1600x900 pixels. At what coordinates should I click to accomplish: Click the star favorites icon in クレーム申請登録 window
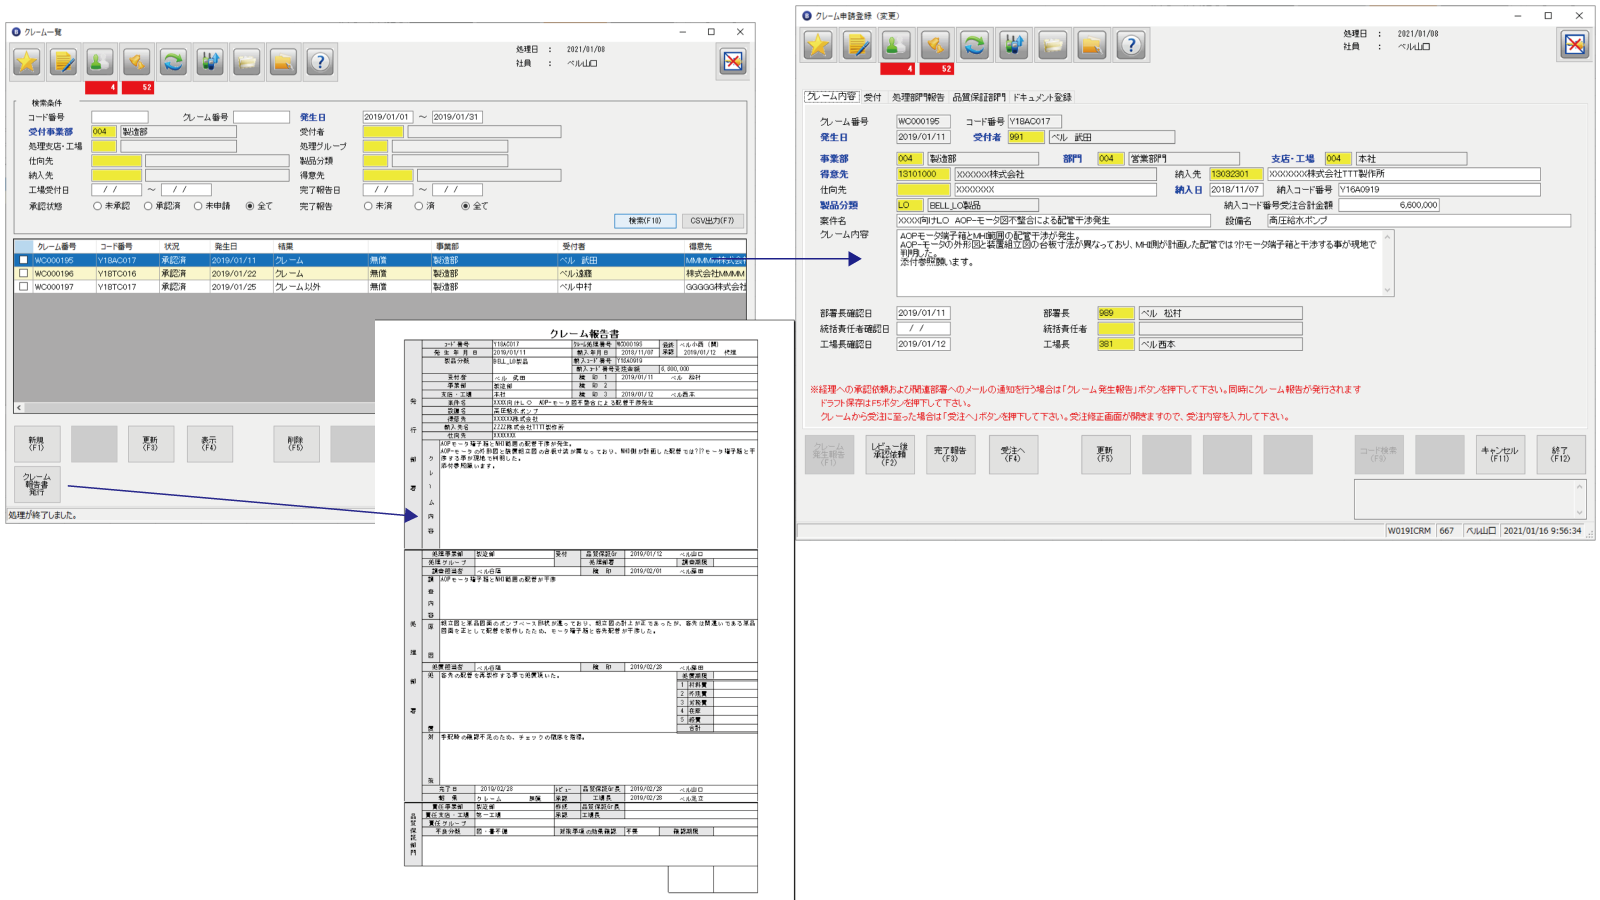tap(818, 45)
